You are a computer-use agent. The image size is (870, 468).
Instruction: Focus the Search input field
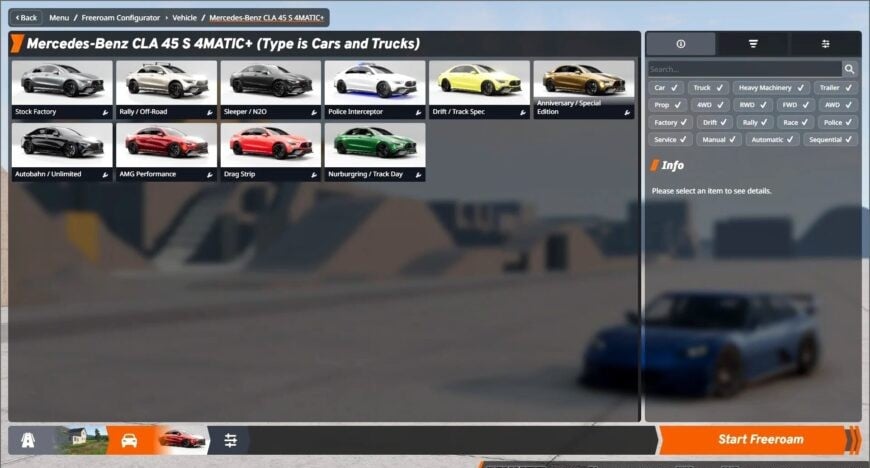click(745, 69)
